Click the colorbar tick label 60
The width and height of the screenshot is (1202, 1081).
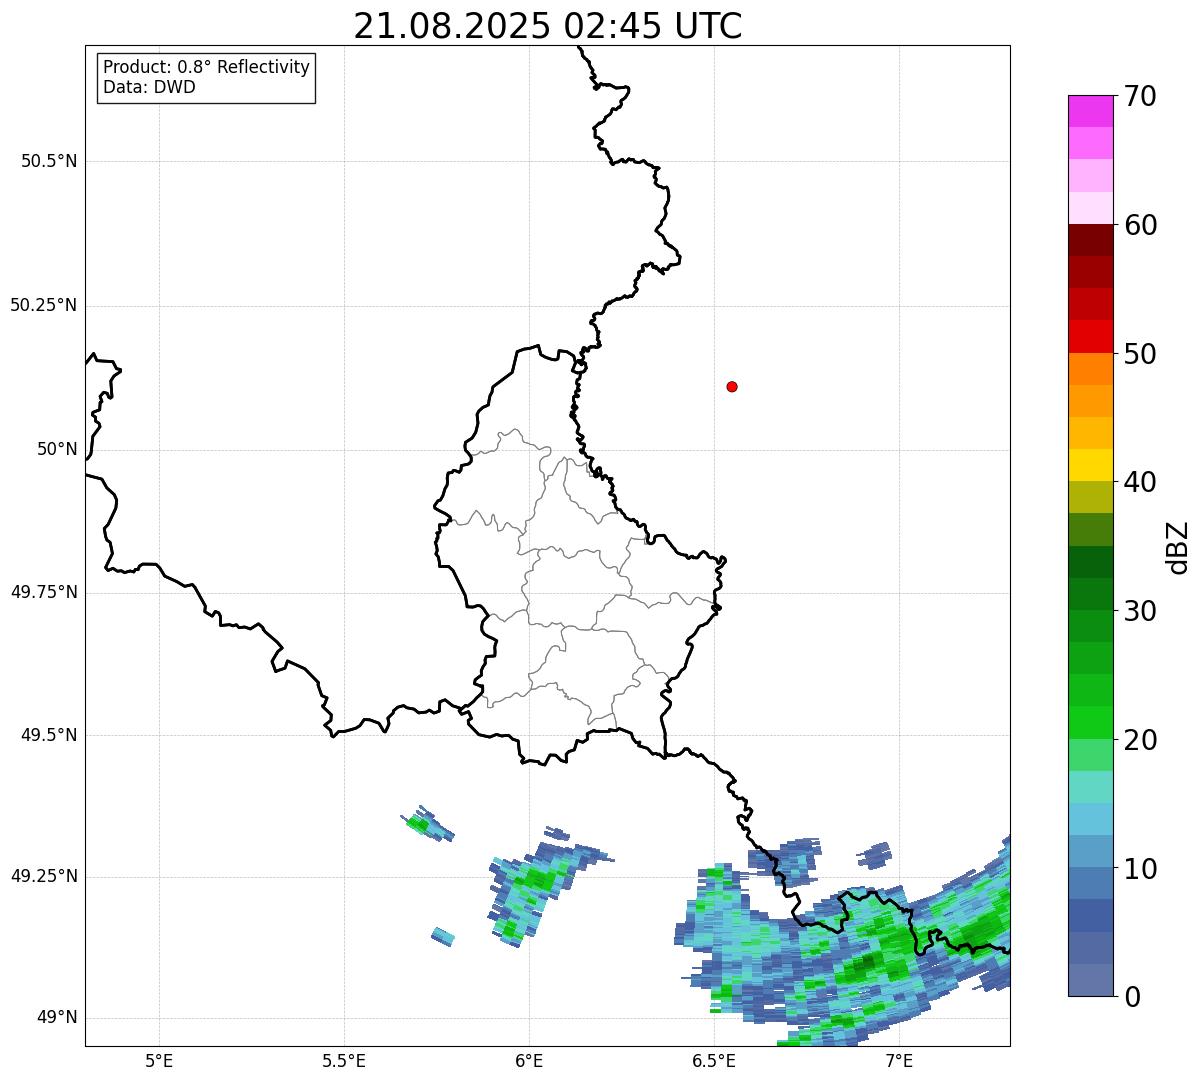pos(1141,225)
